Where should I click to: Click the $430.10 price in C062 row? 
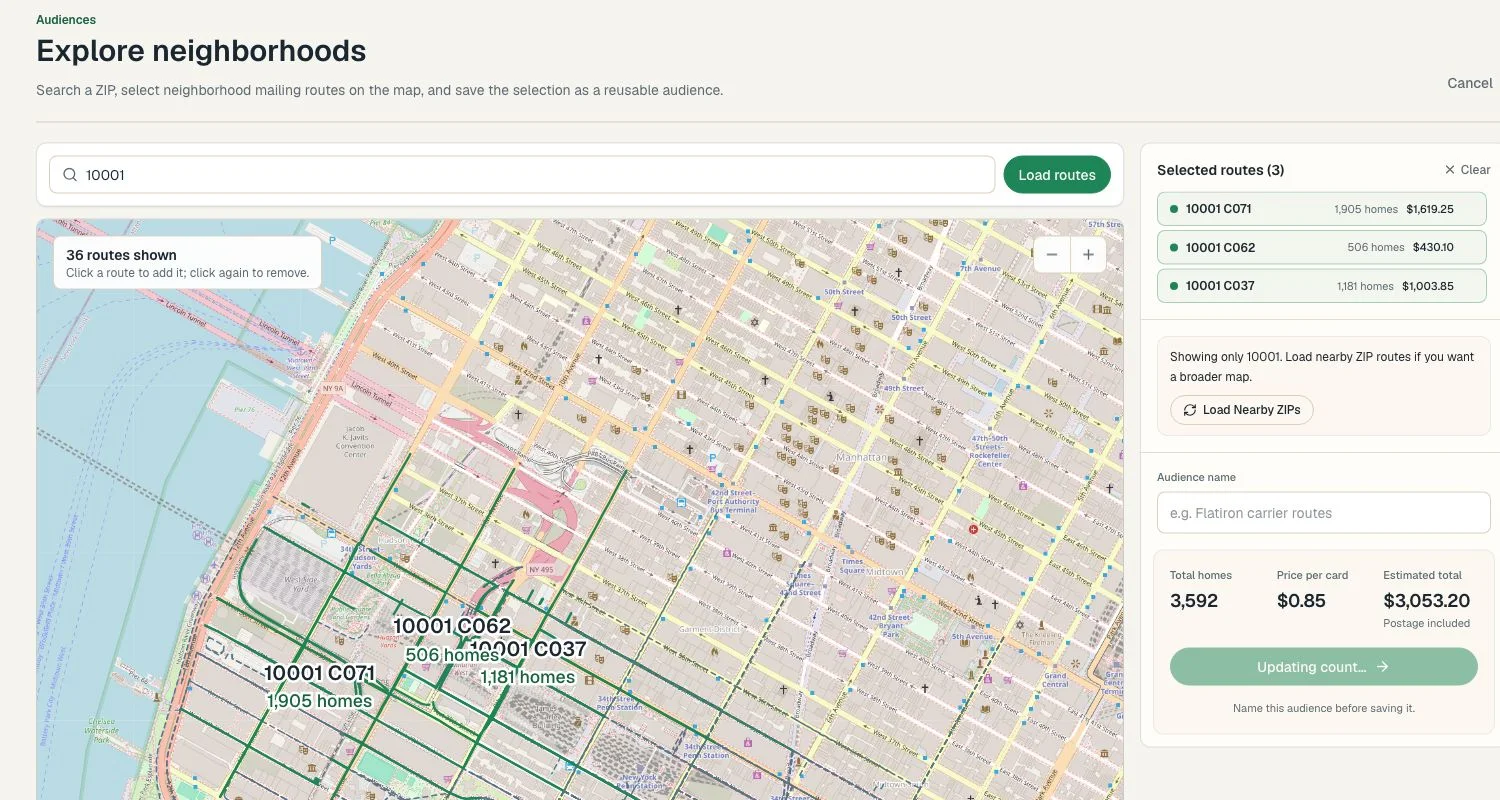click(x=1433, y=247)
